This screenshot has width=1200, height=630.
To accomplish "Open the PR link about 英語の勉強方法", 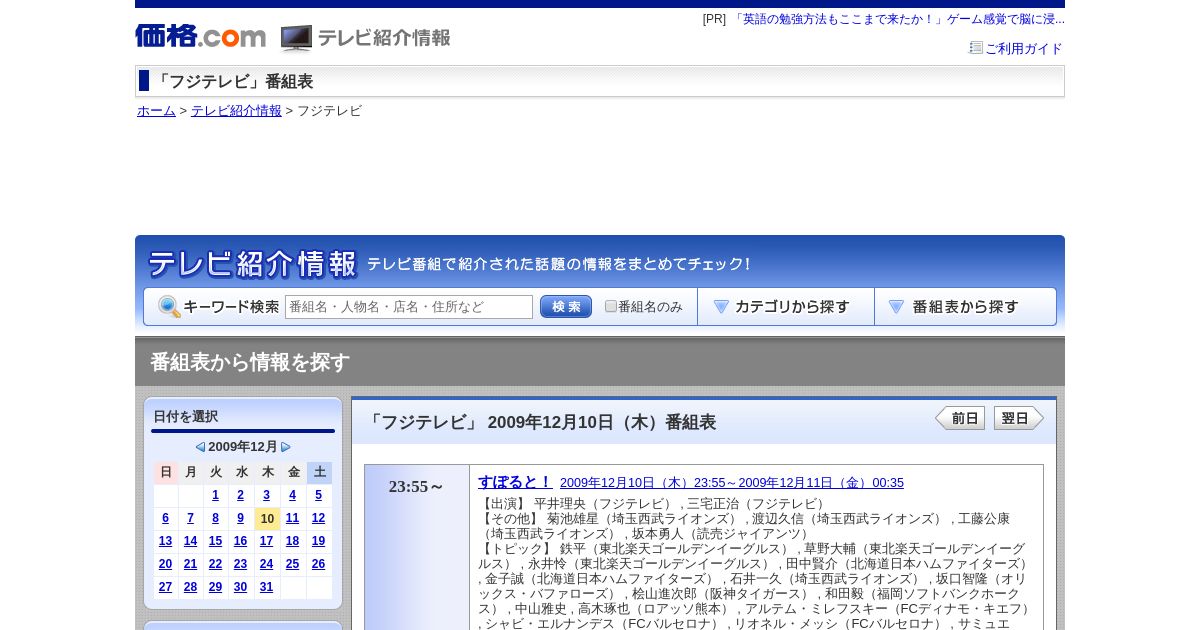I will pos(898,19).
